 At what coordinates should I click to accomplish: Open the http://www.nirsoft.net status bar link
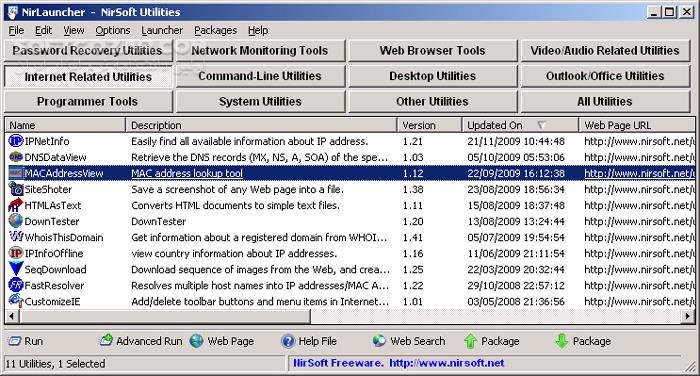pos(447,363)
